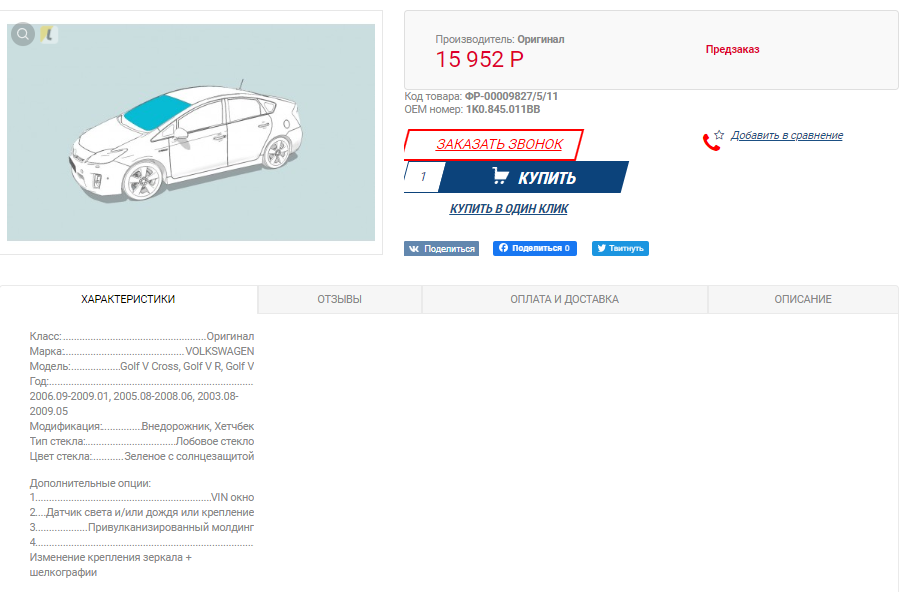903x592 pixels.
Task: Switch to the ОПЛАТА И ДОСТАВКА tab
Action: coord(564,299)
